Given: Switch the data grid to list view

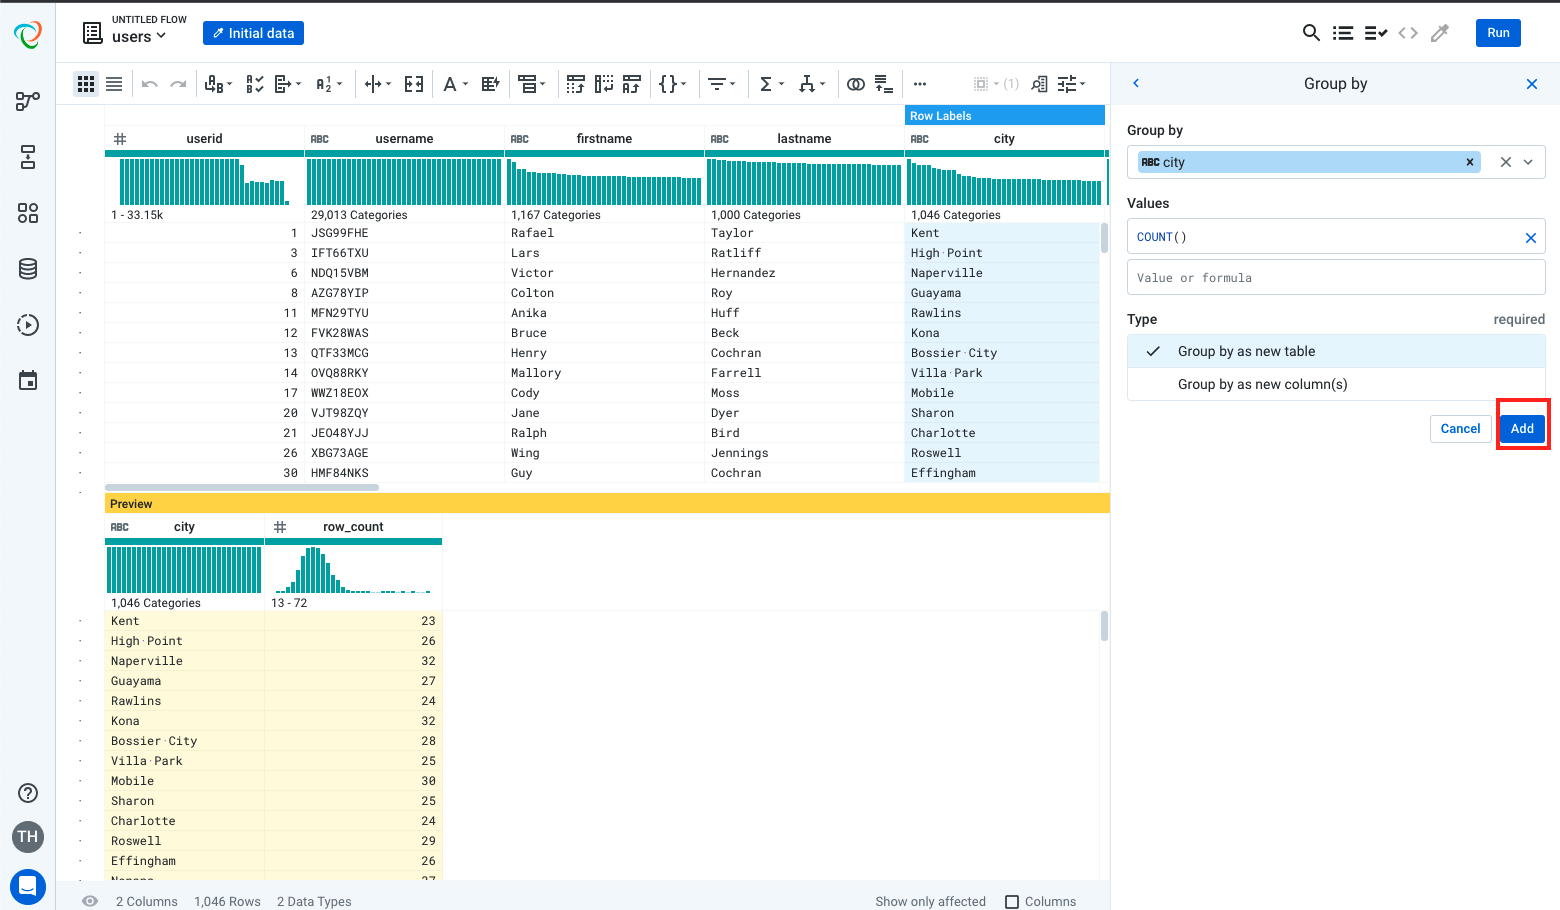Looking at the screenshot, I should pos(113,83).
